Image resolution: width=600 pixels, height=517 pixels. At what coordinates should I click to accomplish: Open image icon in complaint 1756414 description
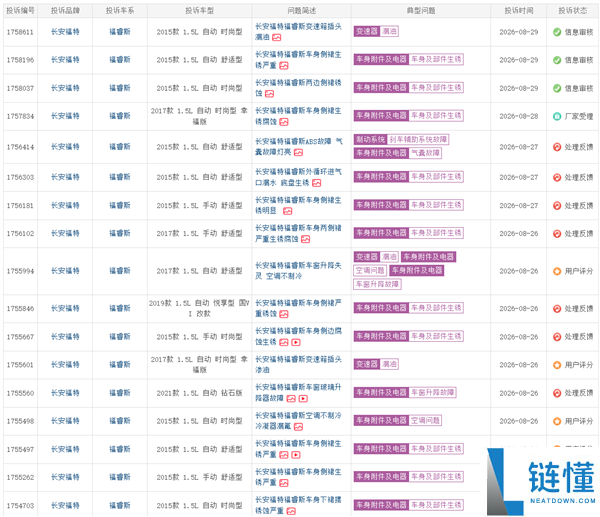click(x=298, y=153)
